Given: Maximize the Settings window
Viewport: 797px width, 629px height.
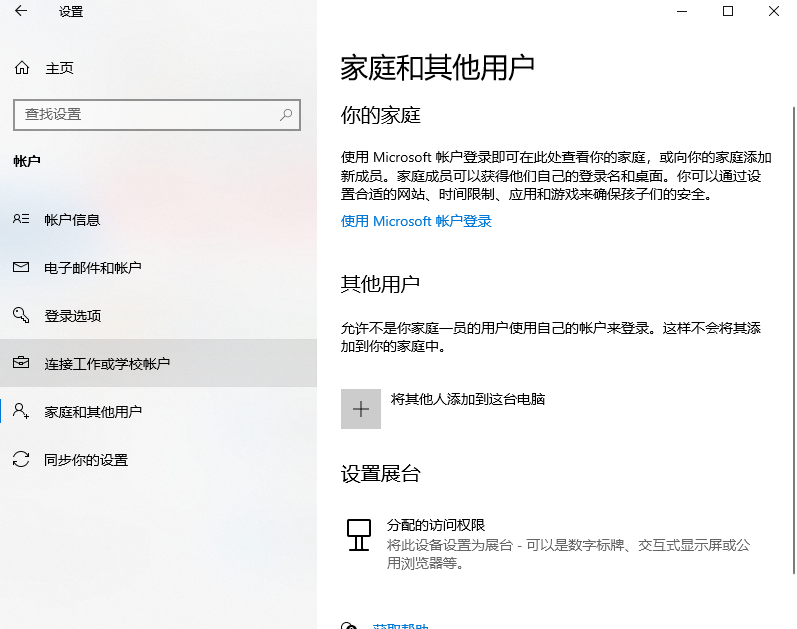Looking at the screenshot, I should tap(728, 12).
